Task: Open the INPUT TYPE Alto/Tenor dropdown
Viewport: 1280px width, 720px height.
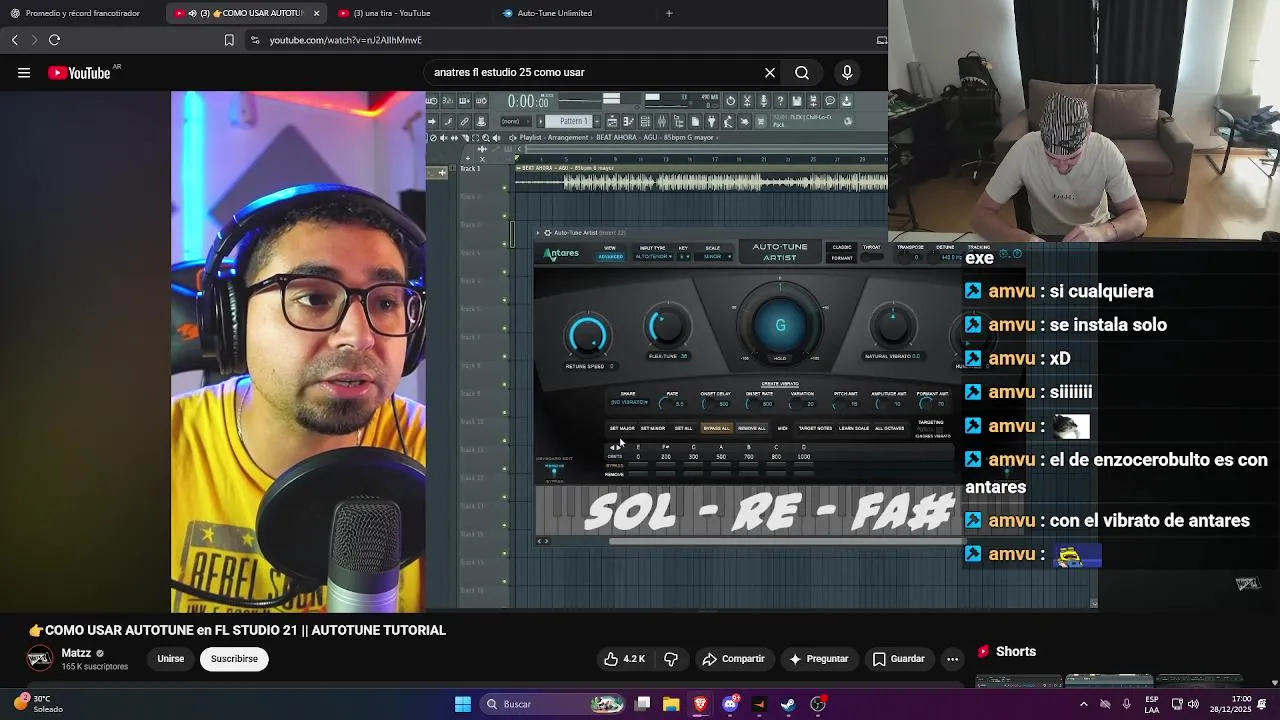Action: coord(652,257)
